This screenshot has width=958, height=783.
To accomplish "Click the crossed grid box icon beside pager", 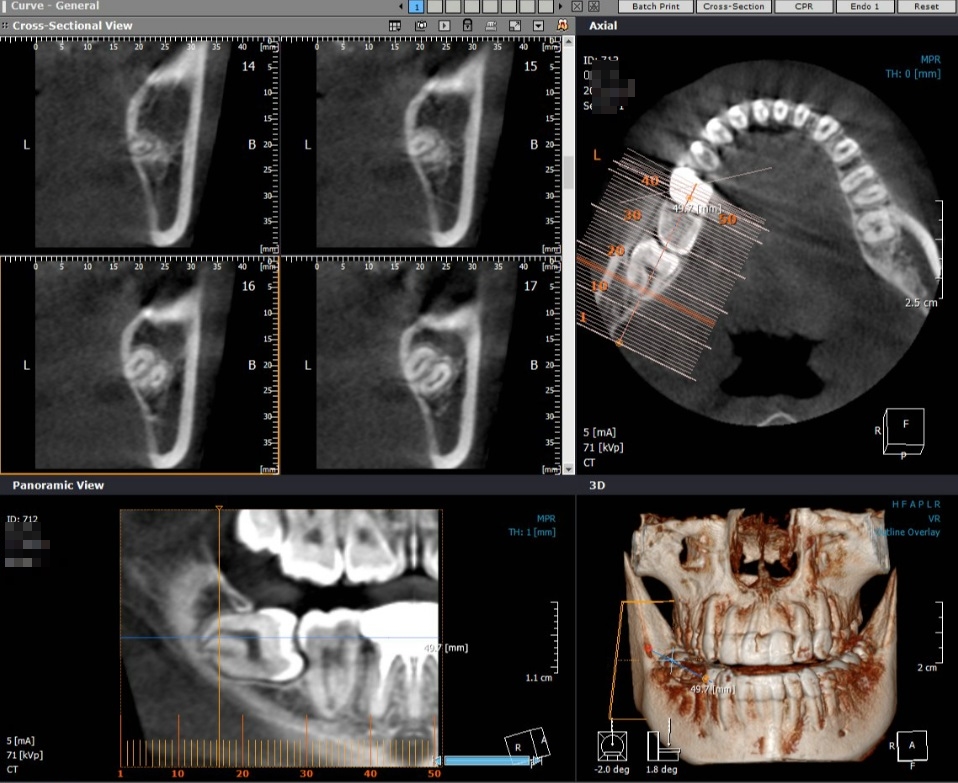I will point(592,7).
